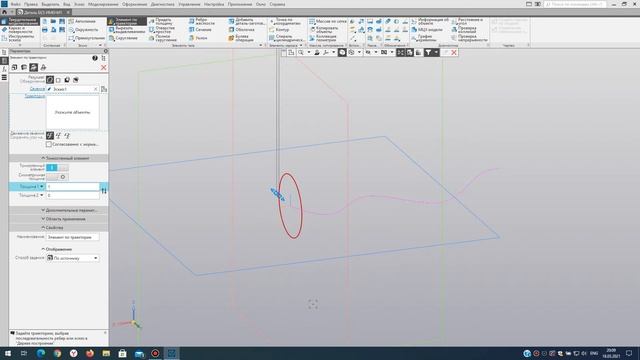This screenshot has height=360, width=640.
Task: Collapse the Тонкостенный элемент section
Action: coord(58,158)
